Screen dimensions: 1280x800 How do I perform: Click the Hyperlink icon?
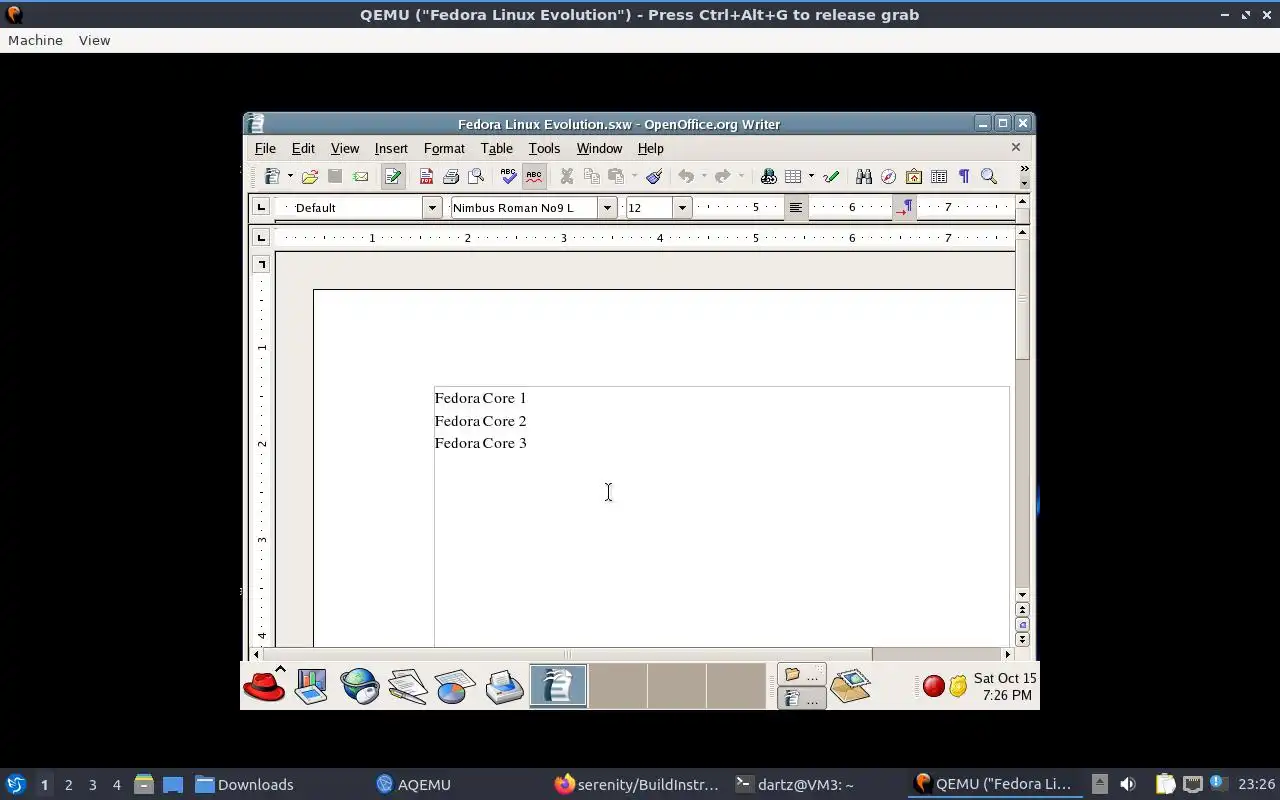tap(768, 177)
